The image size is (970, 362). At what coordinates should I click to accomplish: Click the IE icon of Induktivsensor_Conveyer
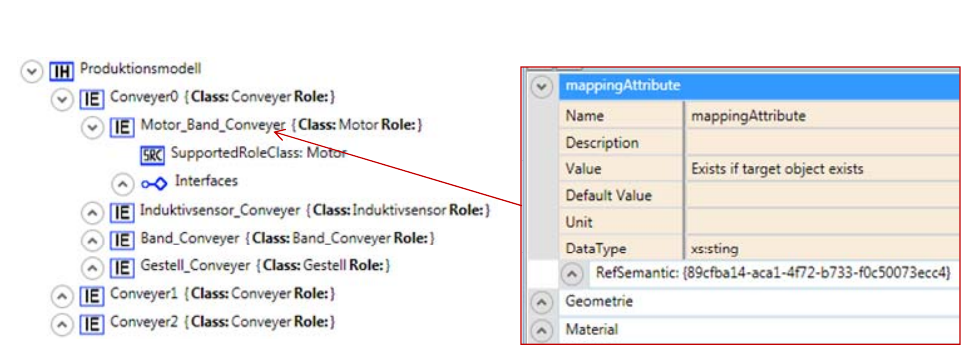click(122, 212)
